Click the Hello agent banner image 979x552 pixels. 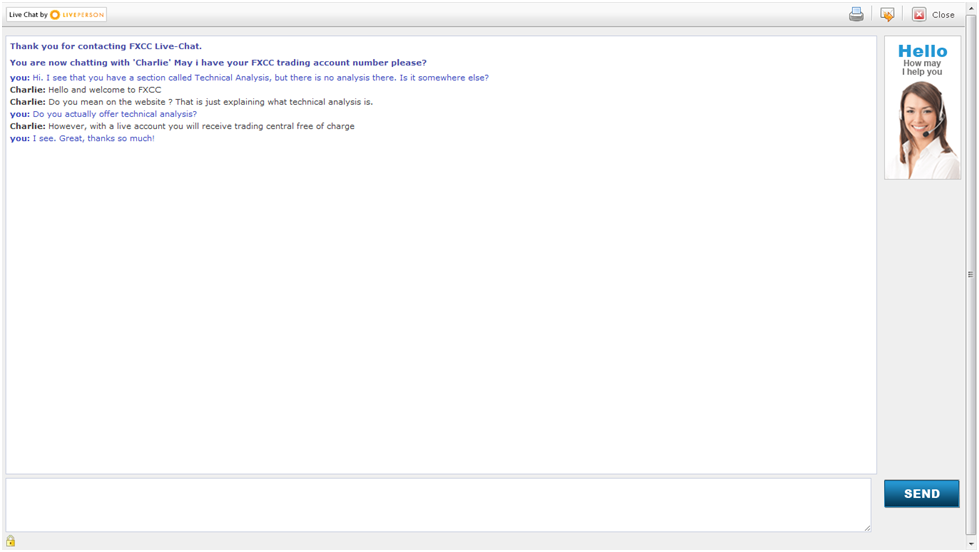(922, 108)
